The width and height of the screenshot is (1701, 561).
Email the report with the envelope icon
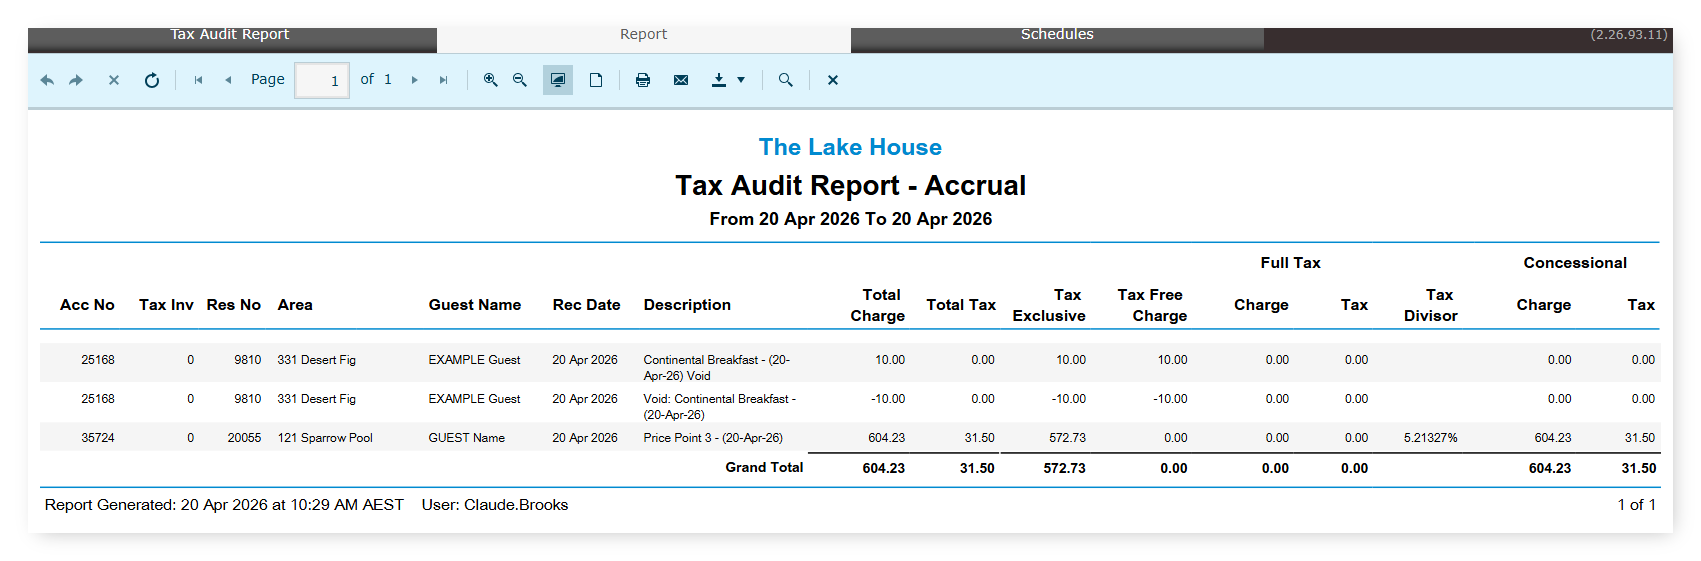[x=681, y=80]
